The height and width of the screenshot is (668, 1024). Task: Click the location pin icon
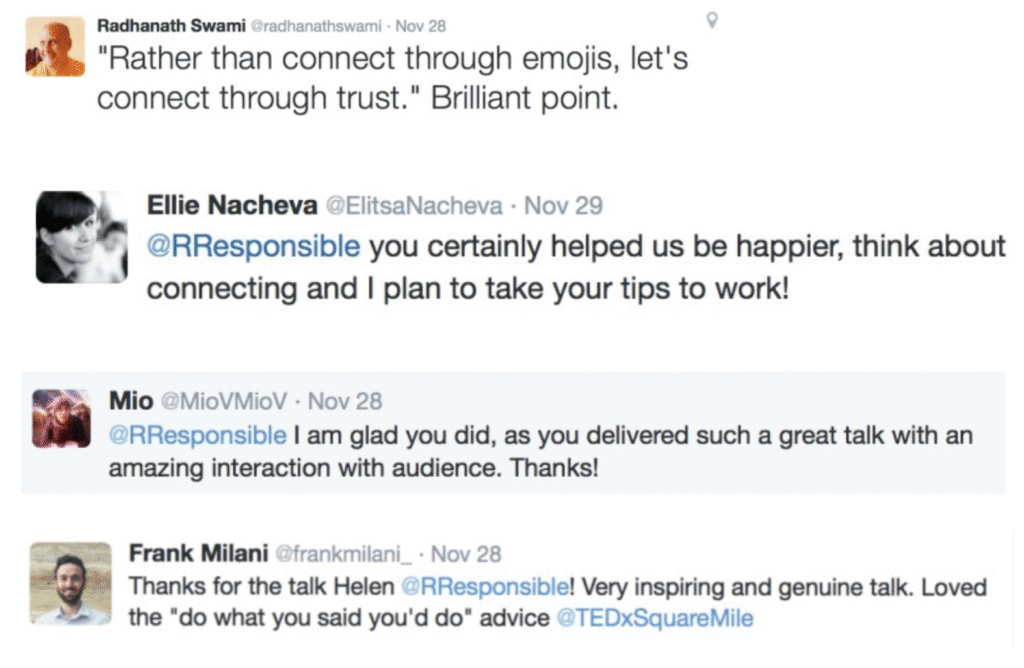[x=712, y=19]
